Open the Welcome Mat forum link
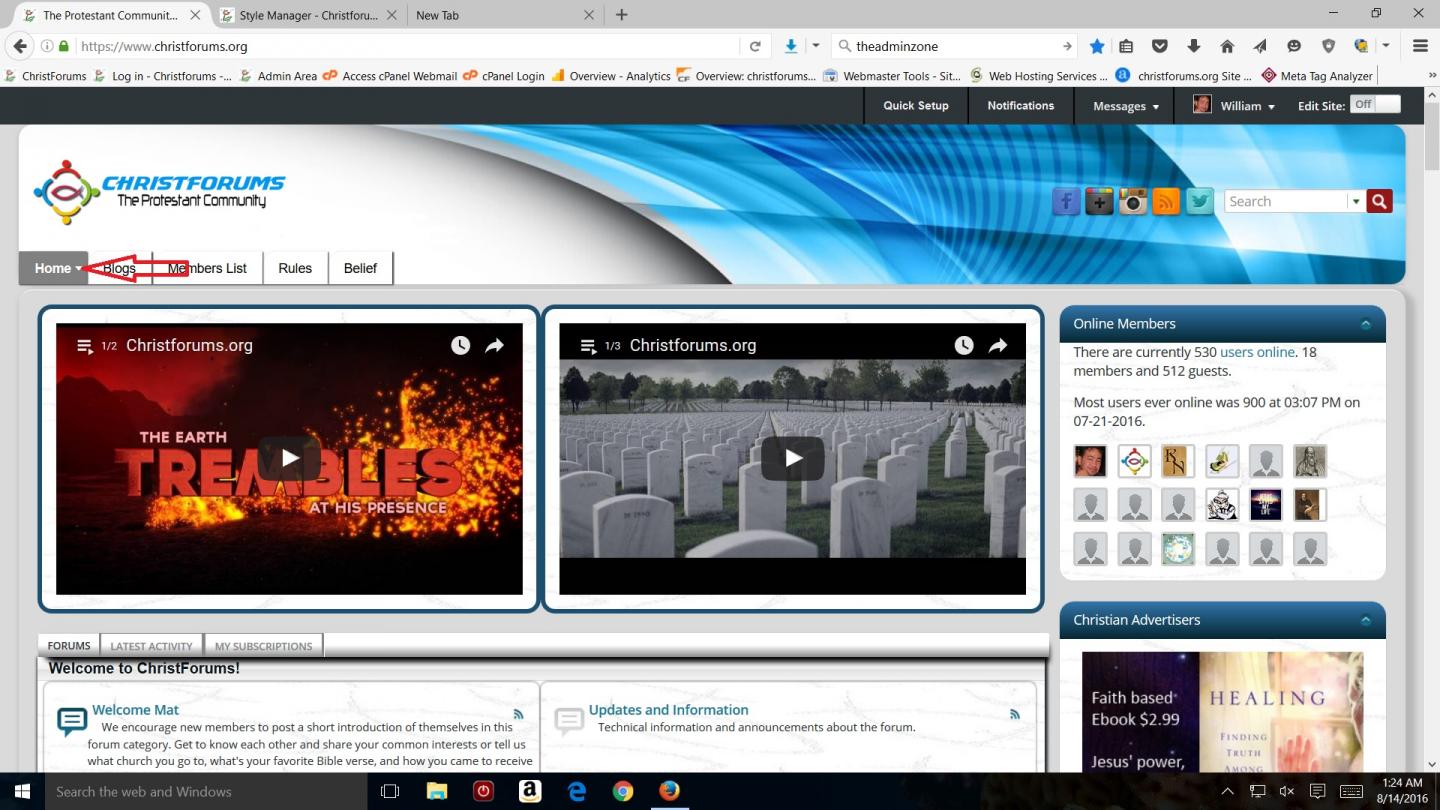The image size is (1440, 810). (135, 710)
